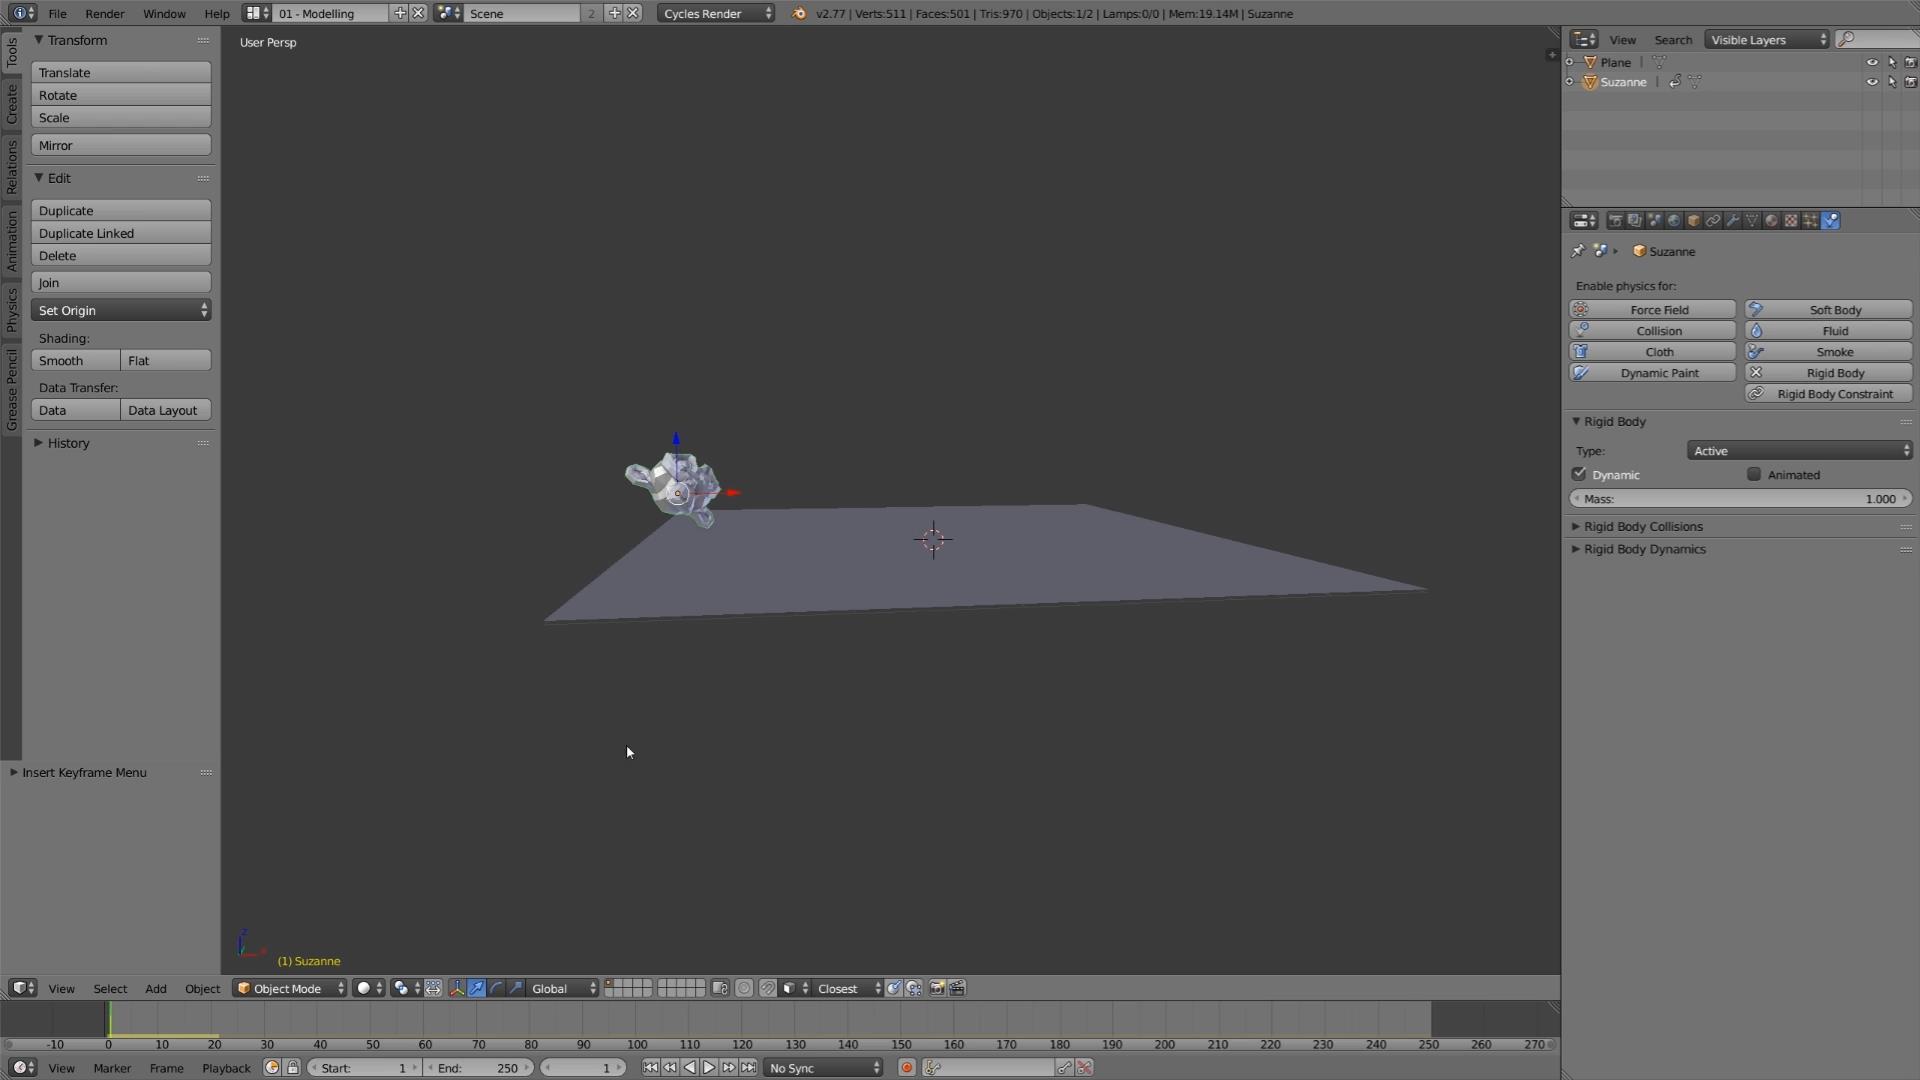Click the 3D manipulator toggle icon
The width and height of the screenshot is (1920, 1080).
coord(457,989)
